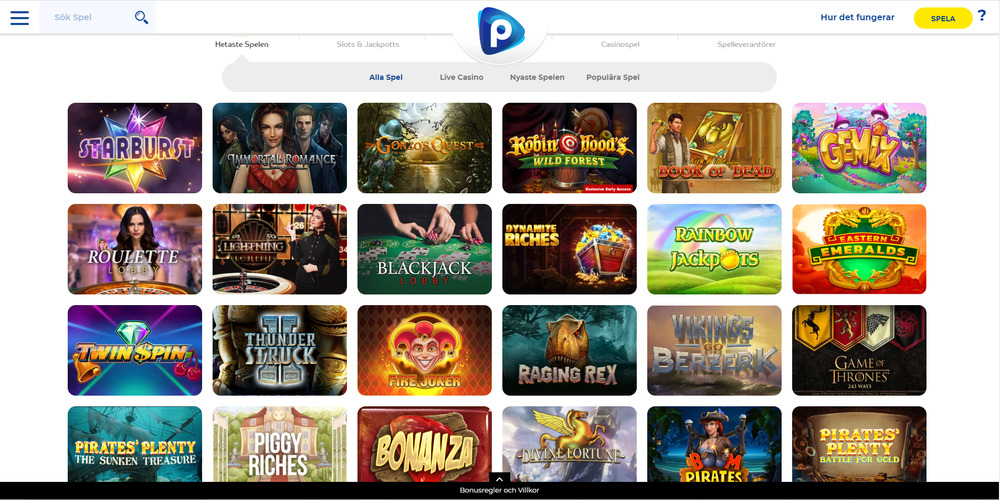This screenshot has height=500, width=1000.
Task: Launch the Raging Rex game
Action: (570, 350)
